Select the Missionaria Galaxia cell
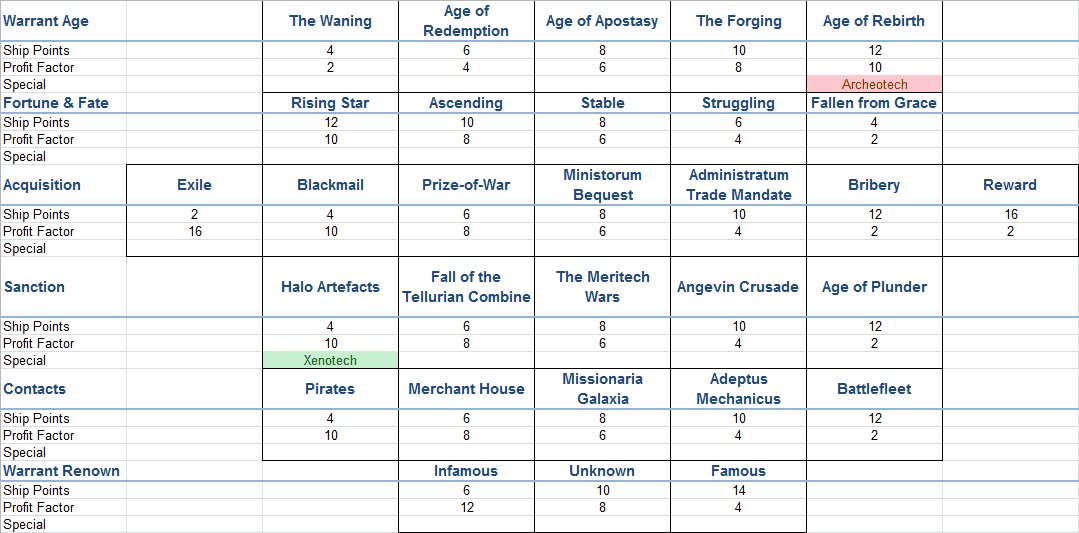 click(x=602, y=389)
